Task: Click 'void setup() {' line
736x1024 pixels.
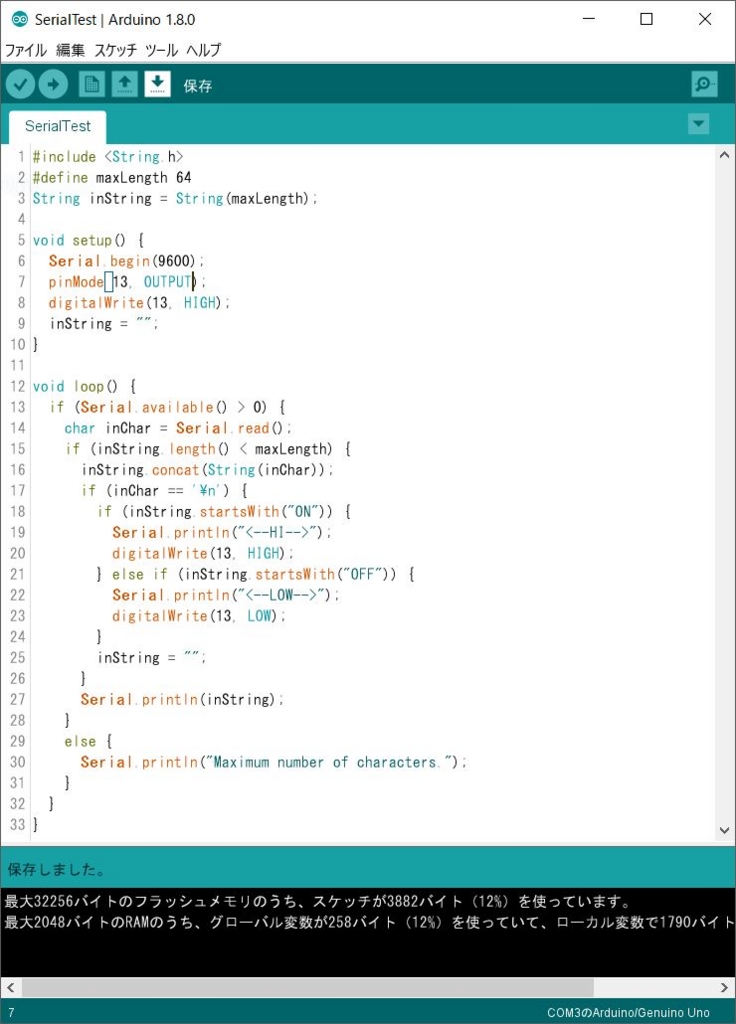Action: point(88,240)
